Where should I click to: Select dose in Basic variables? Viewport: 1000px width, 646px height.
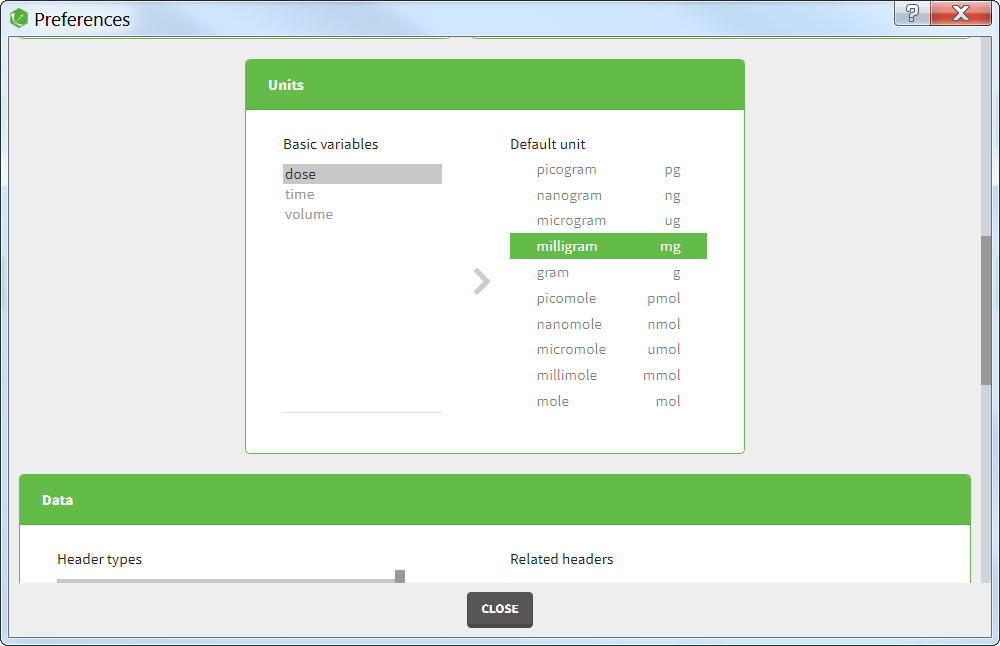point(362,174)
